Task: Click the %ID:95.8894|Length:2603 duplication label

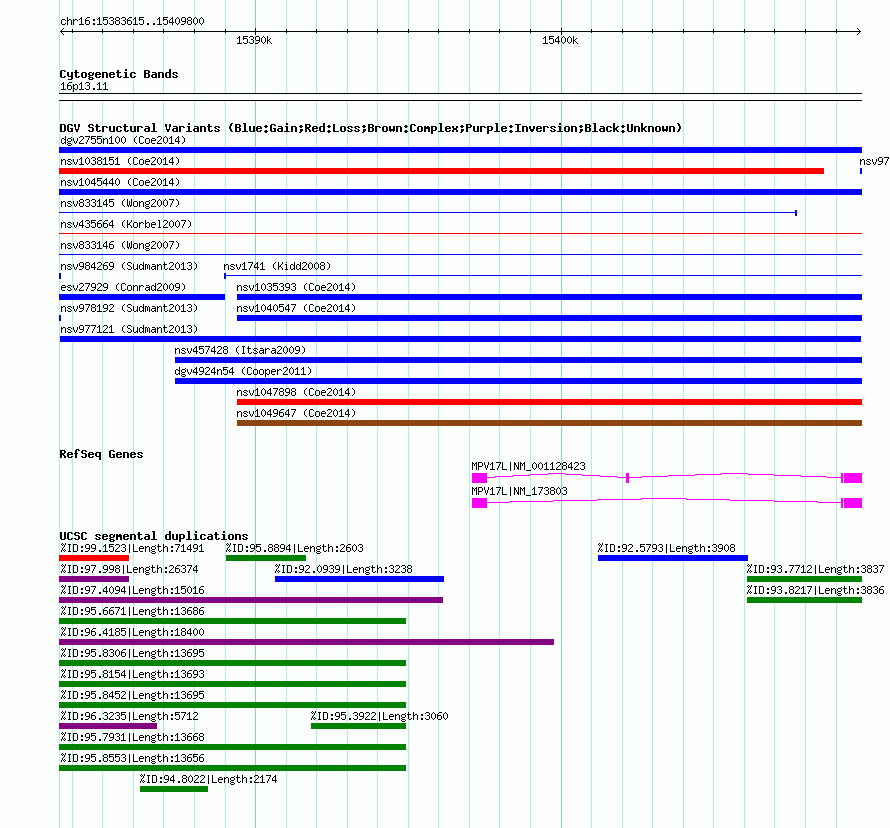Action: point(294,548)
